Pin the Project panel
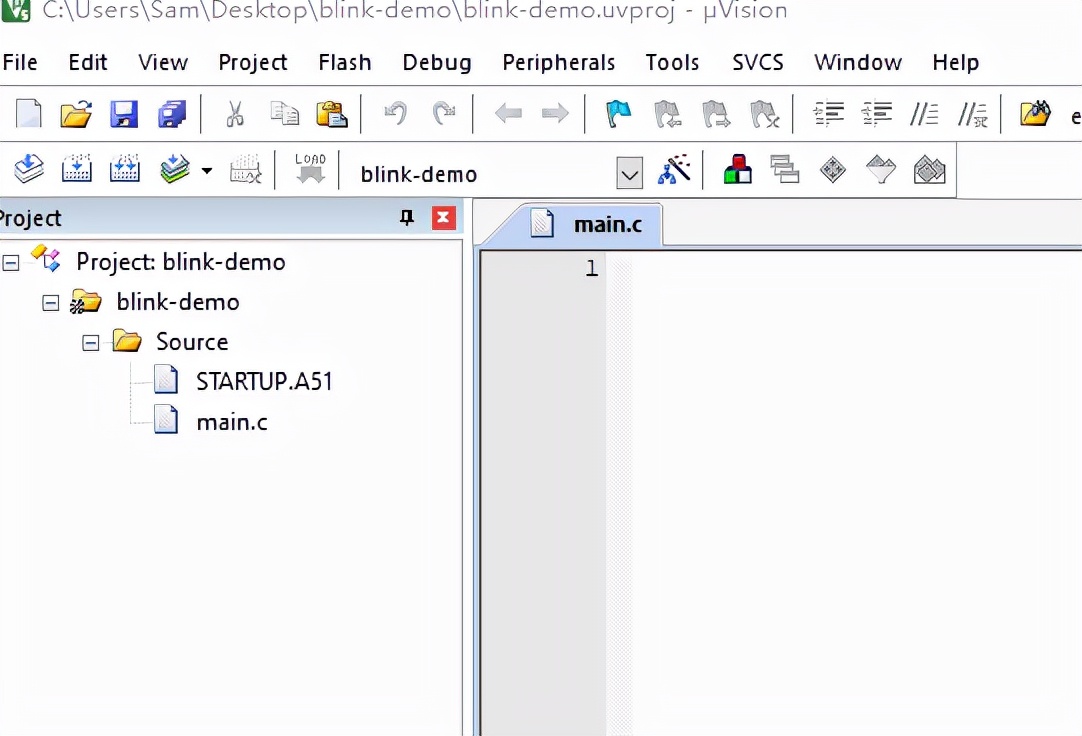Image resolution: width=1082 pixels, height=736 pixels. [x=407, y=218]
